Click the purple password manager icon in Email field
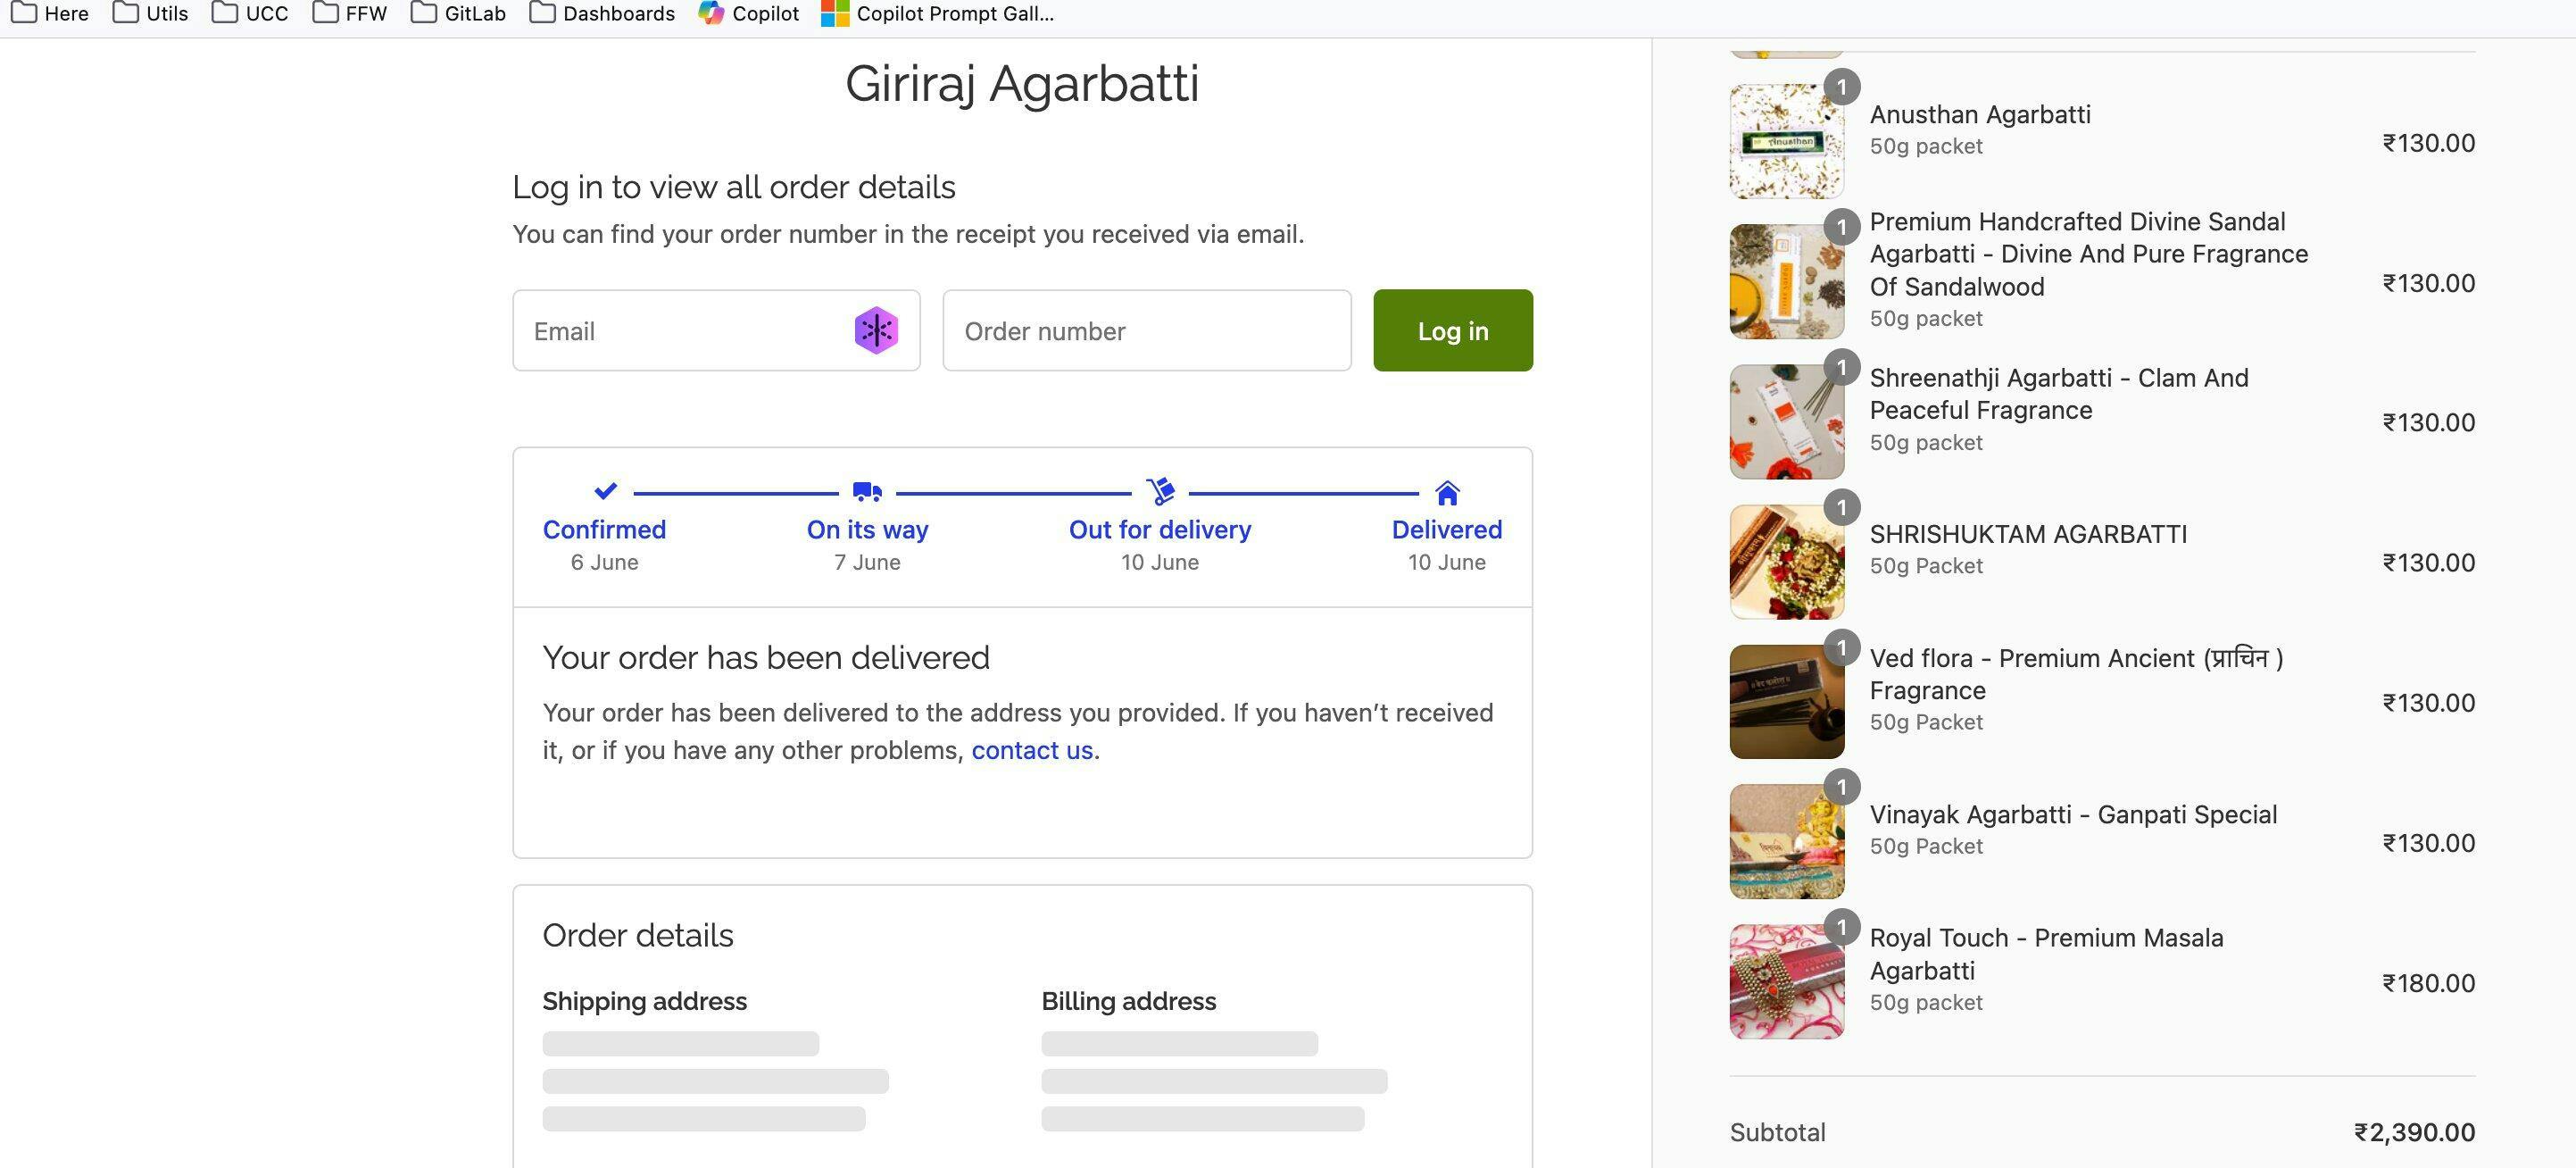 click(876, 330)
